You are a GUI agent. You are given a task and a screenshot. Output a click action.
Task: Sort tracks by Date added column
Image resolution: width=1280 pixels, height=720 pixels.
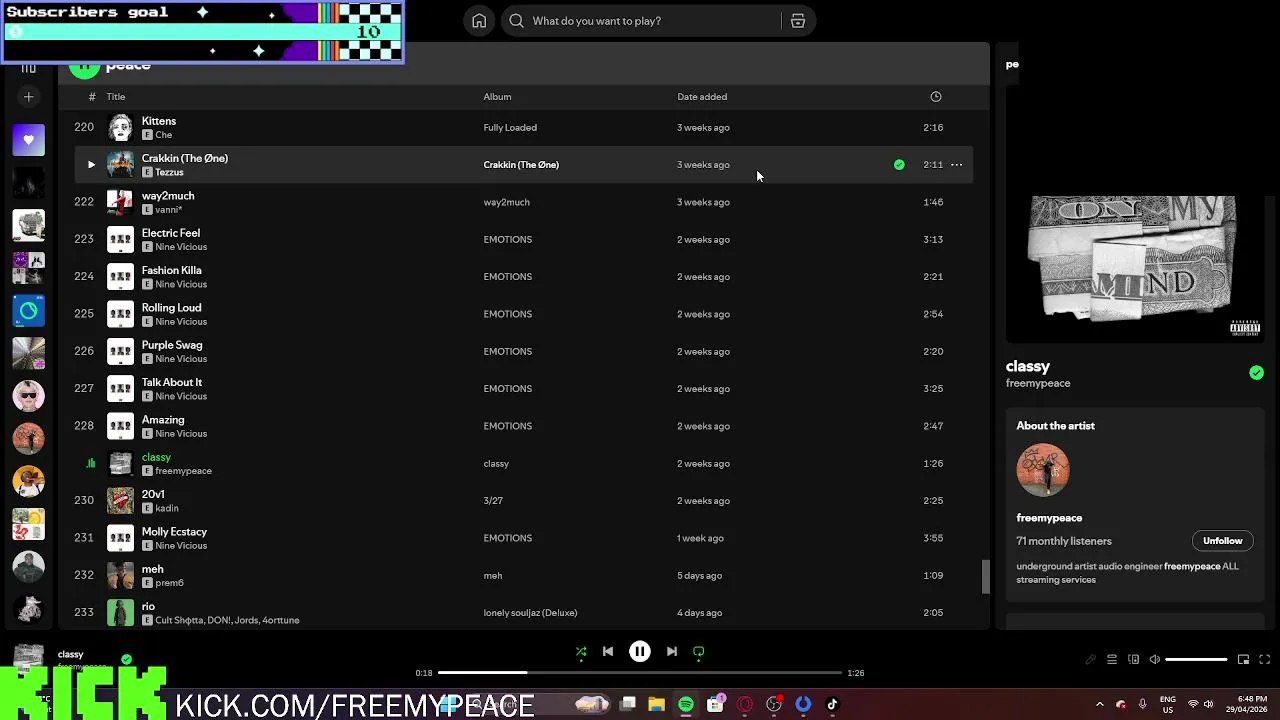point(702,97)
